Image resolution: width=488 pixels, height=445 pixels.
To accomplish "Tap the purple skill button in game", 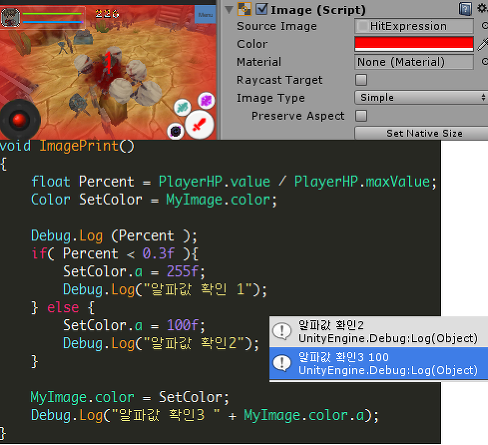I will click(206, 100).
